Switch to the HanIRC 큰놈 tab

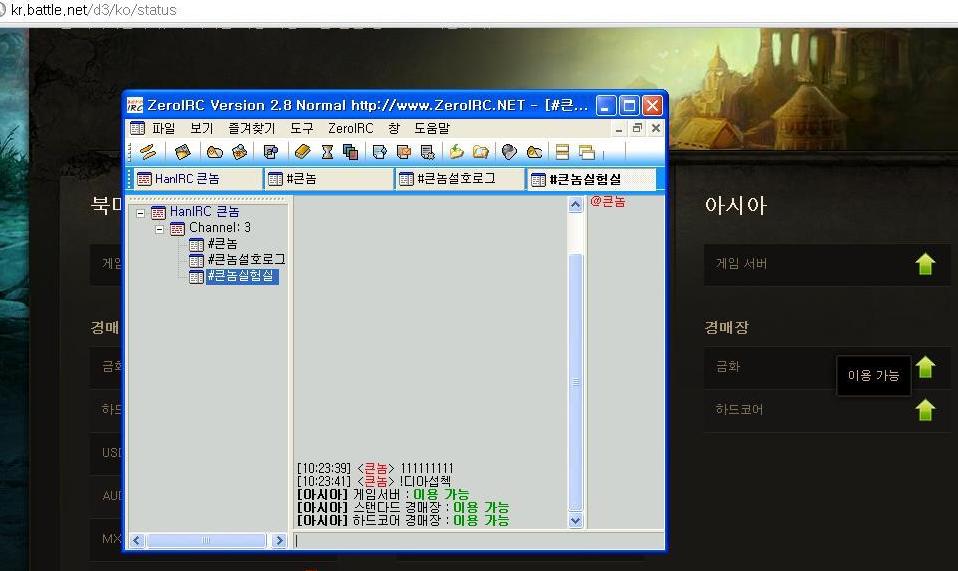pyautogui.click(x=197, y=179)
